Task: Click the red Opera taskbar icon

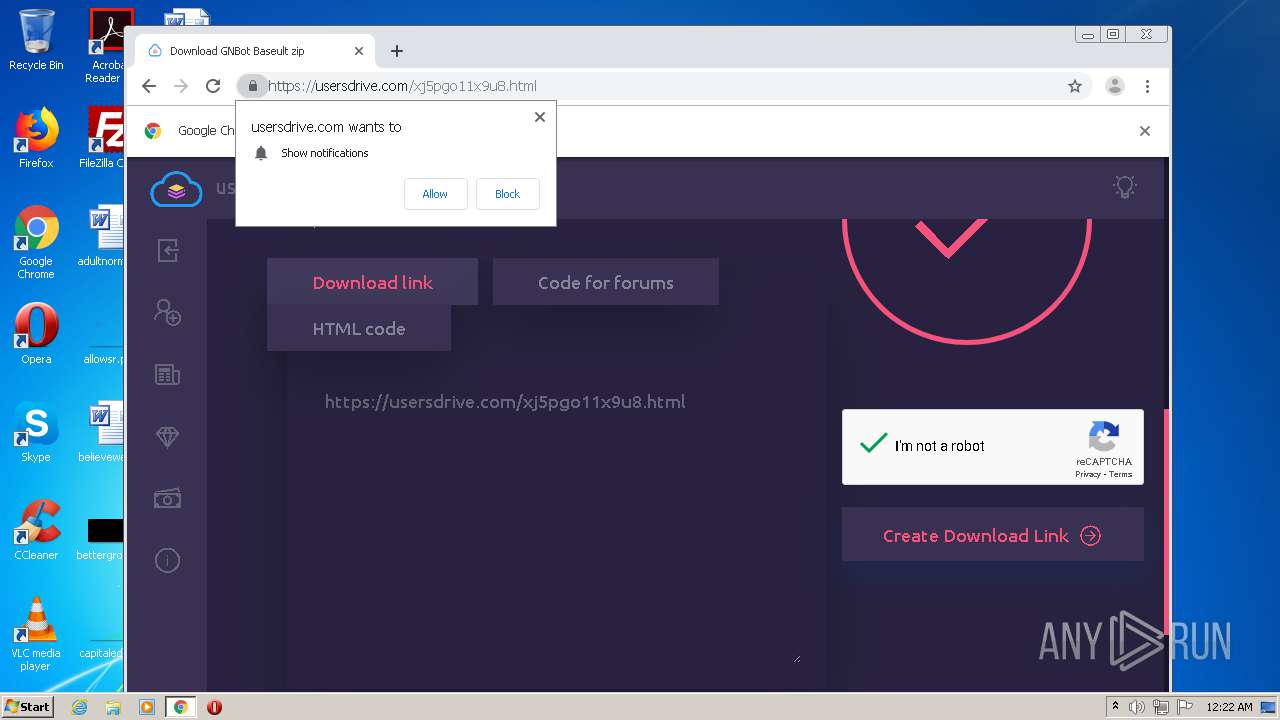Action: tap(214, 707)
